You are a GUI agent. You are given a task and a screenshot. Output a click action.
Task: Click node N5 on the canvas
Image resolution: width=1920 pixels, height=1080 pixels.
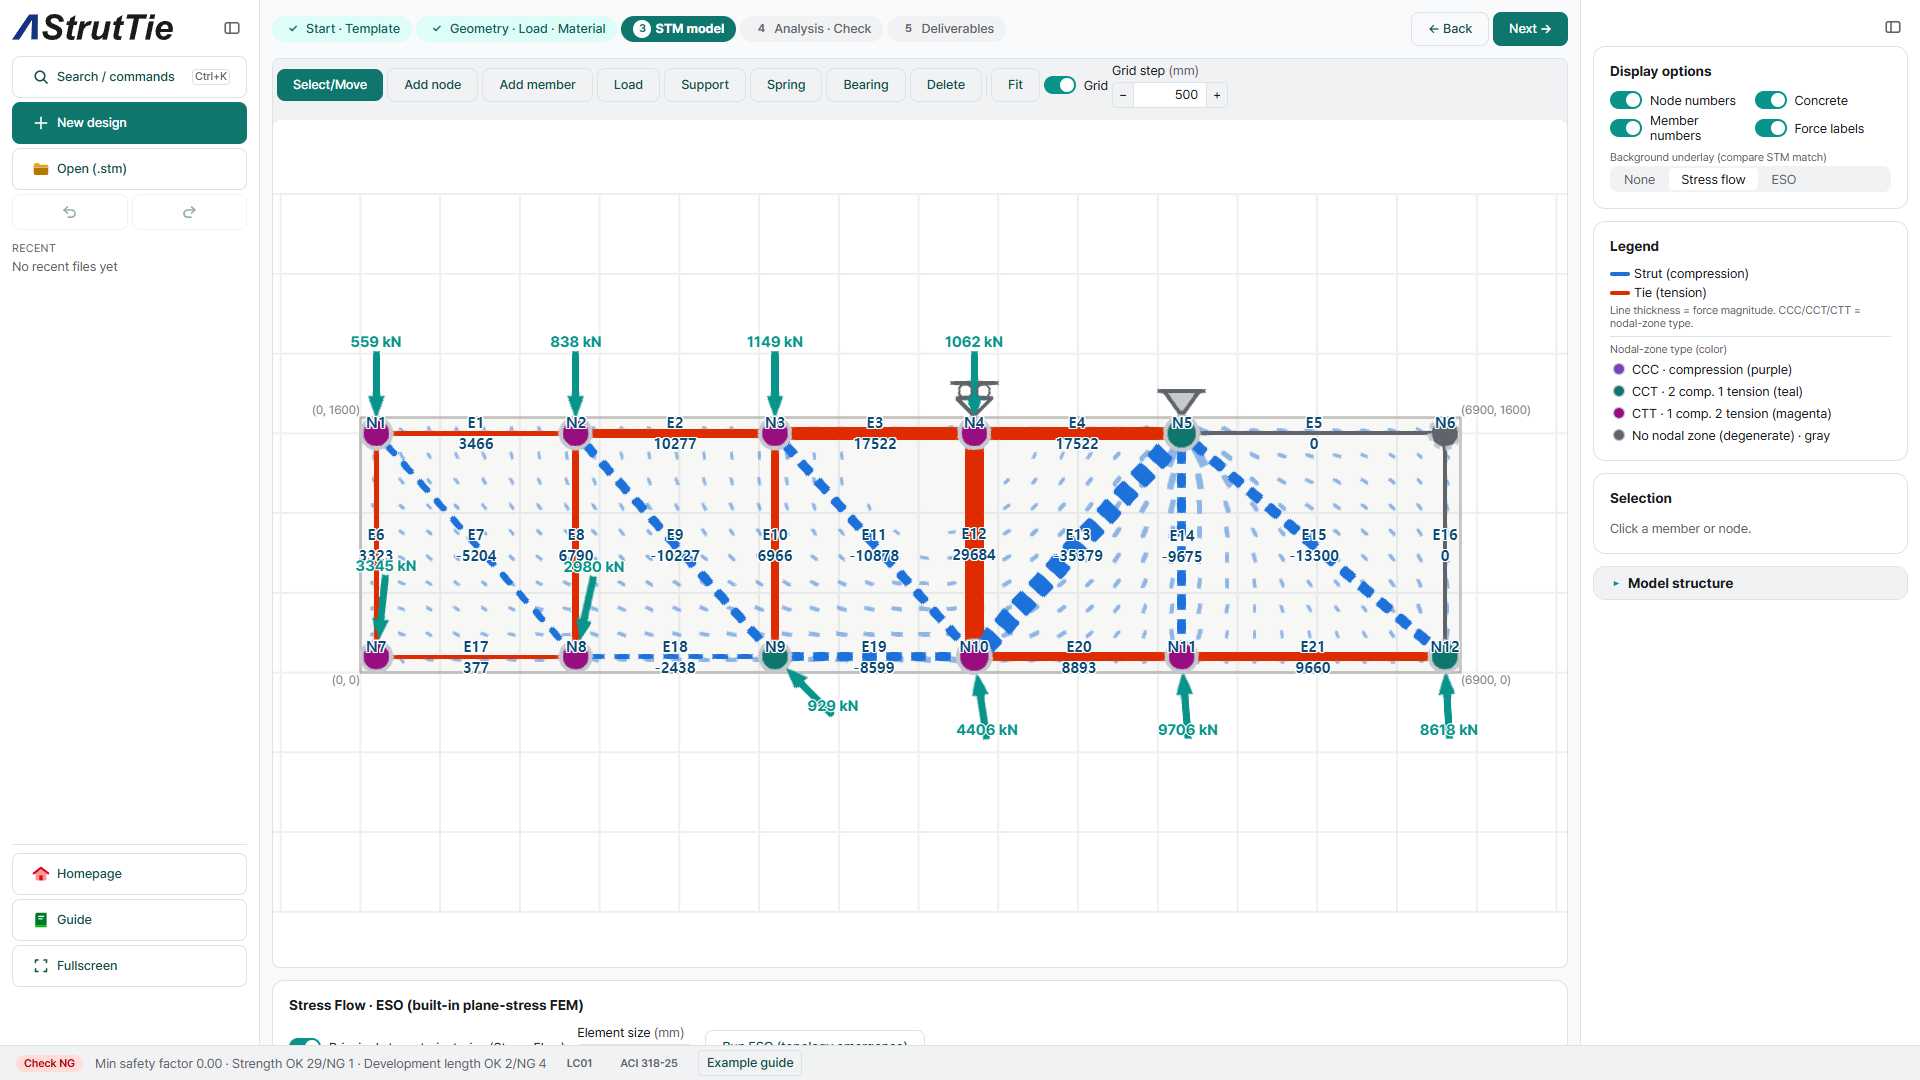click(1182, 433)
